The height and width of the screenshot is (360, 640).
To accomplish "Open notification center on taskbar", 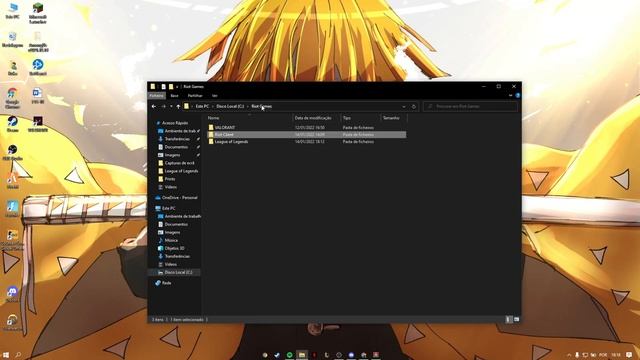I will pos(629,355).
